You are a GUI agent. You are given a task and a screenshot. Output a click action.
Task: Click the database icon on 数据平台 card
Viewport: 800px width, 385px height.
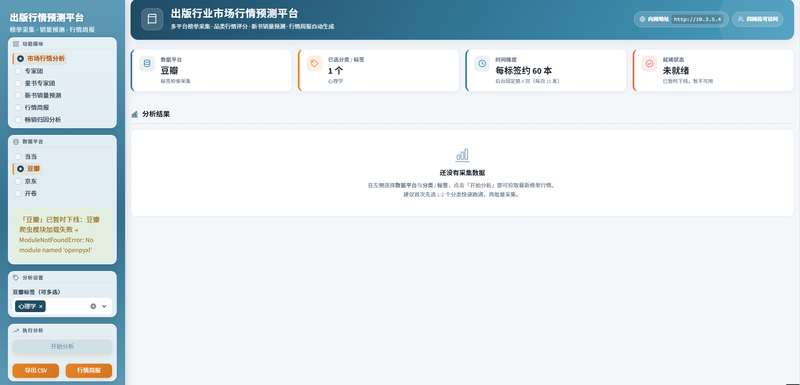147,64
